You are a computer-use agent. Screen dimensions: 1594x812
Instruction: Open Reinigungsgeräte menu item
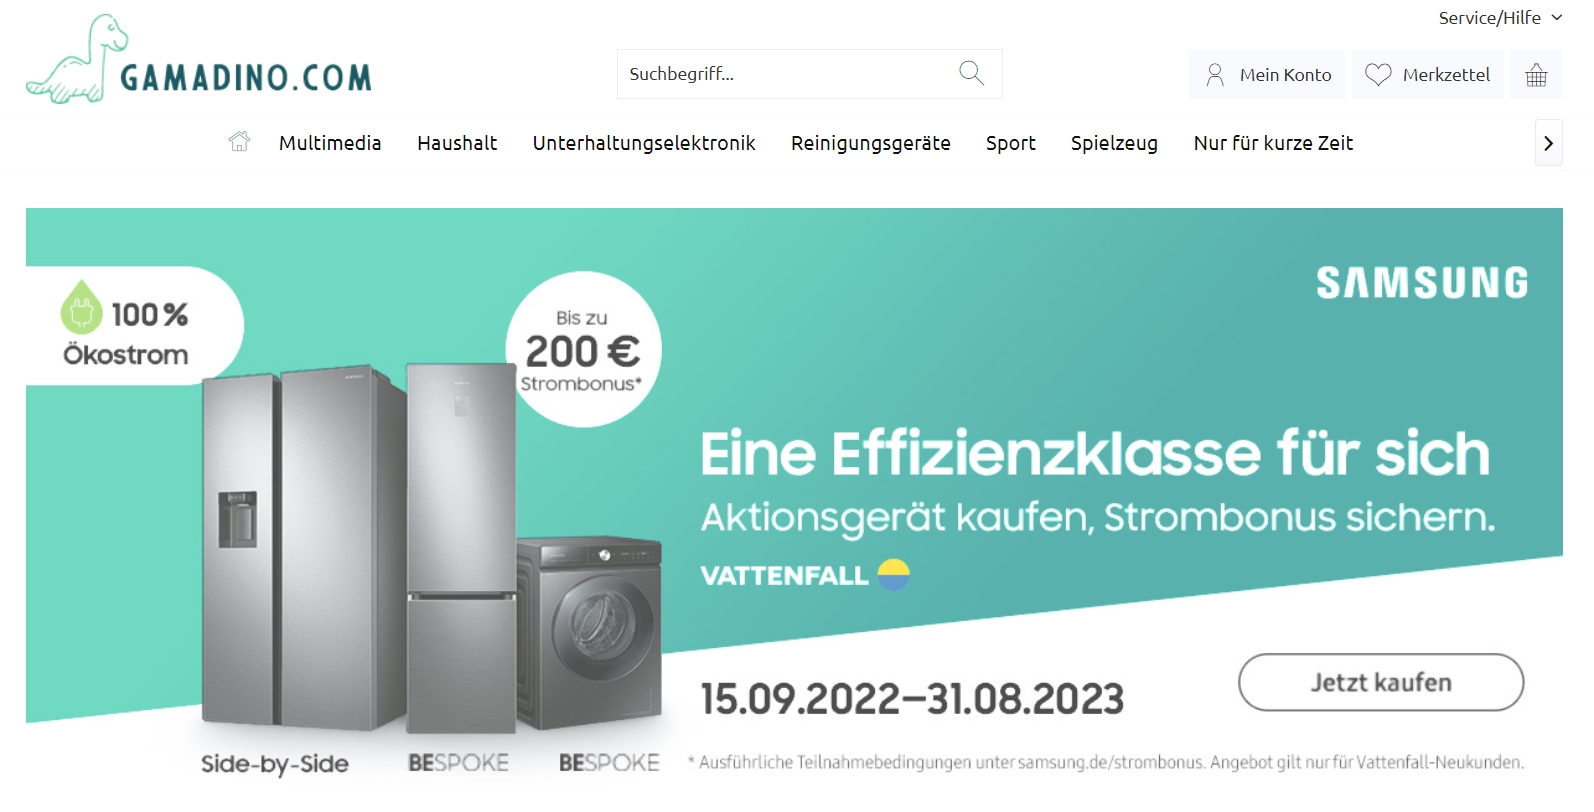pos(871,143)
